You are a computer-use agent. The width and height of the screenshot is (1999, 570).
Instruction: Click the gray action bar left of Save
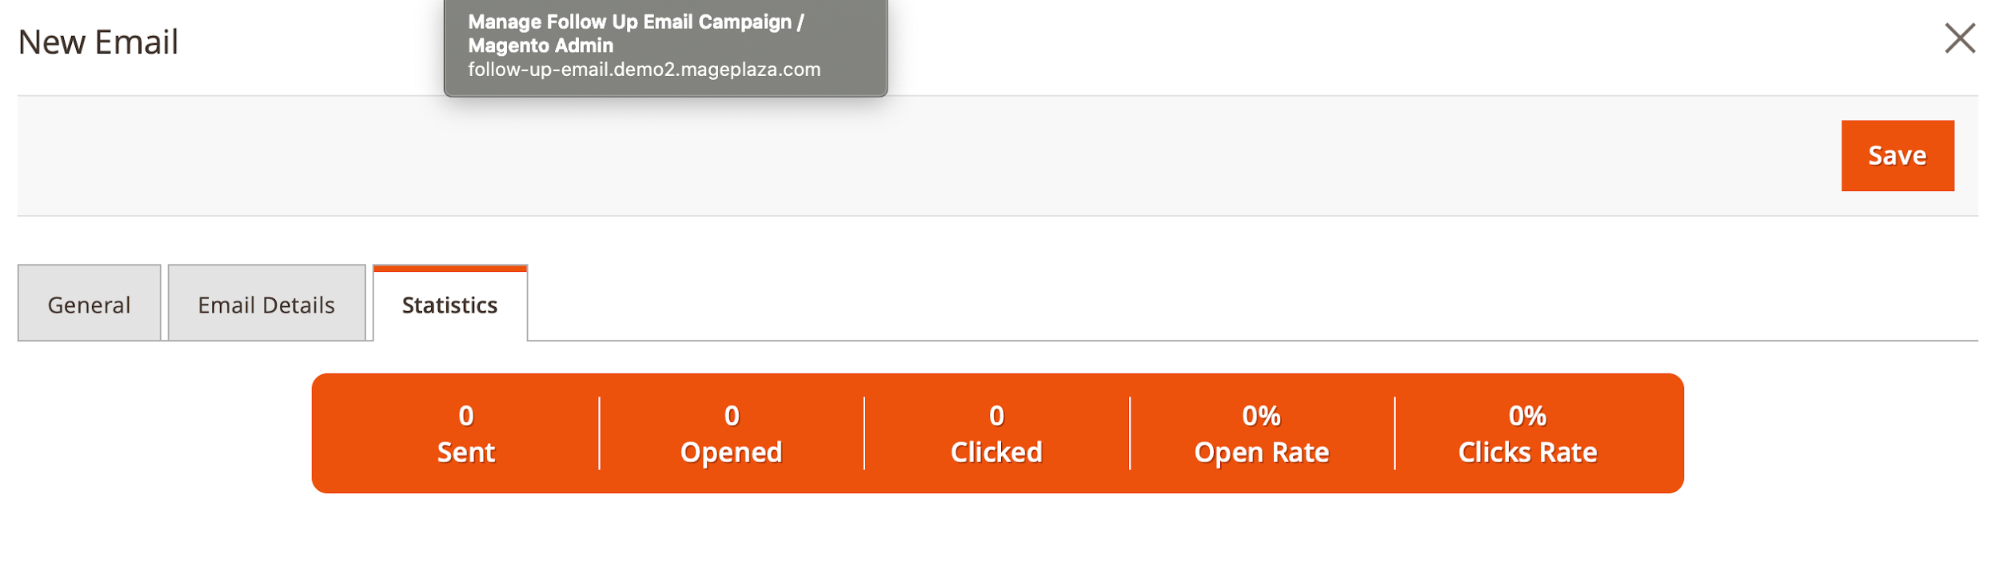(900, 156)
